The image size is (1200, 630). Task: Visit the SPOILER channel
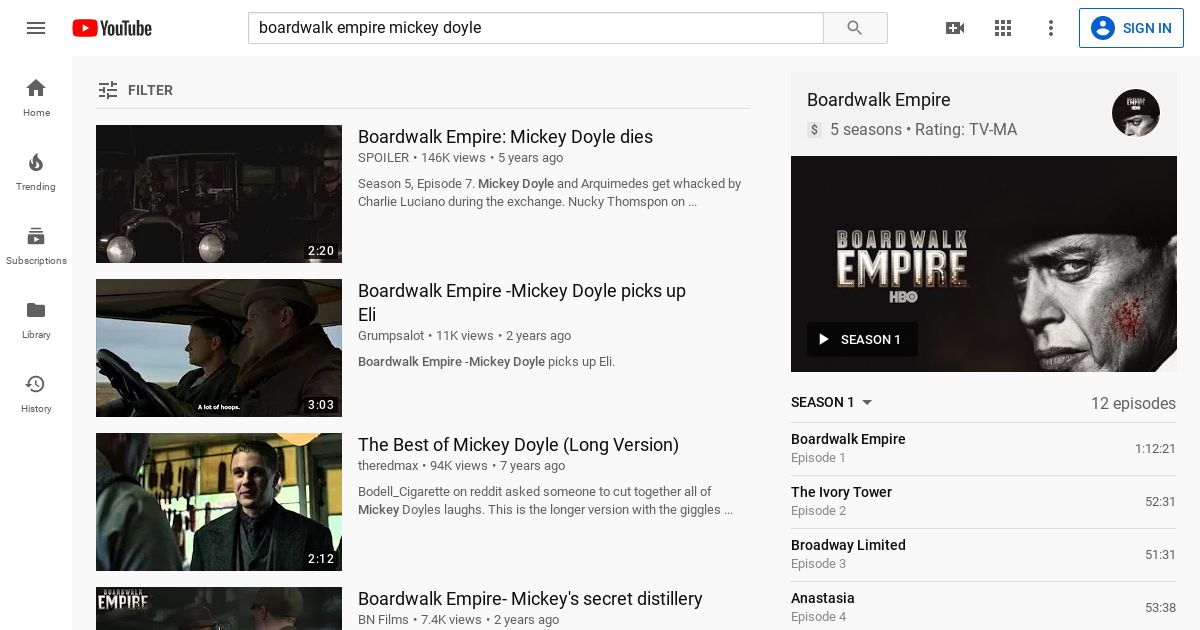pos(383,158)
